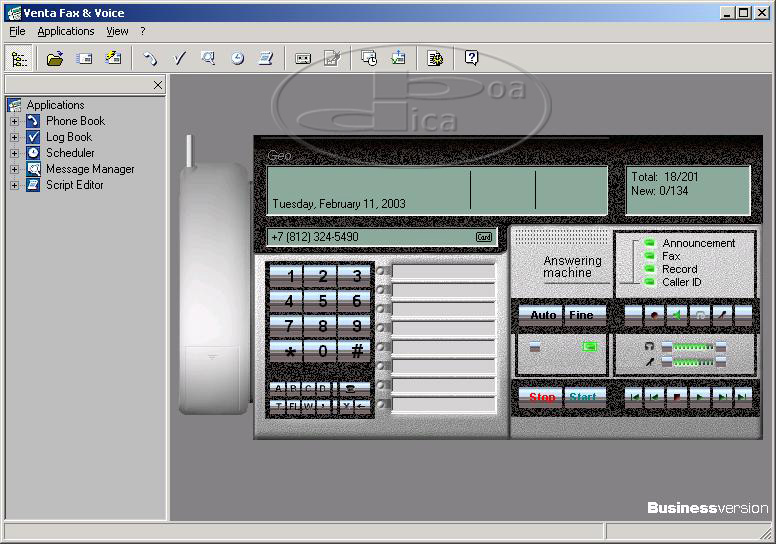Expand the Phone Book tree node
The height and width of the screenshot is (544, 776).
pos(15,121)
